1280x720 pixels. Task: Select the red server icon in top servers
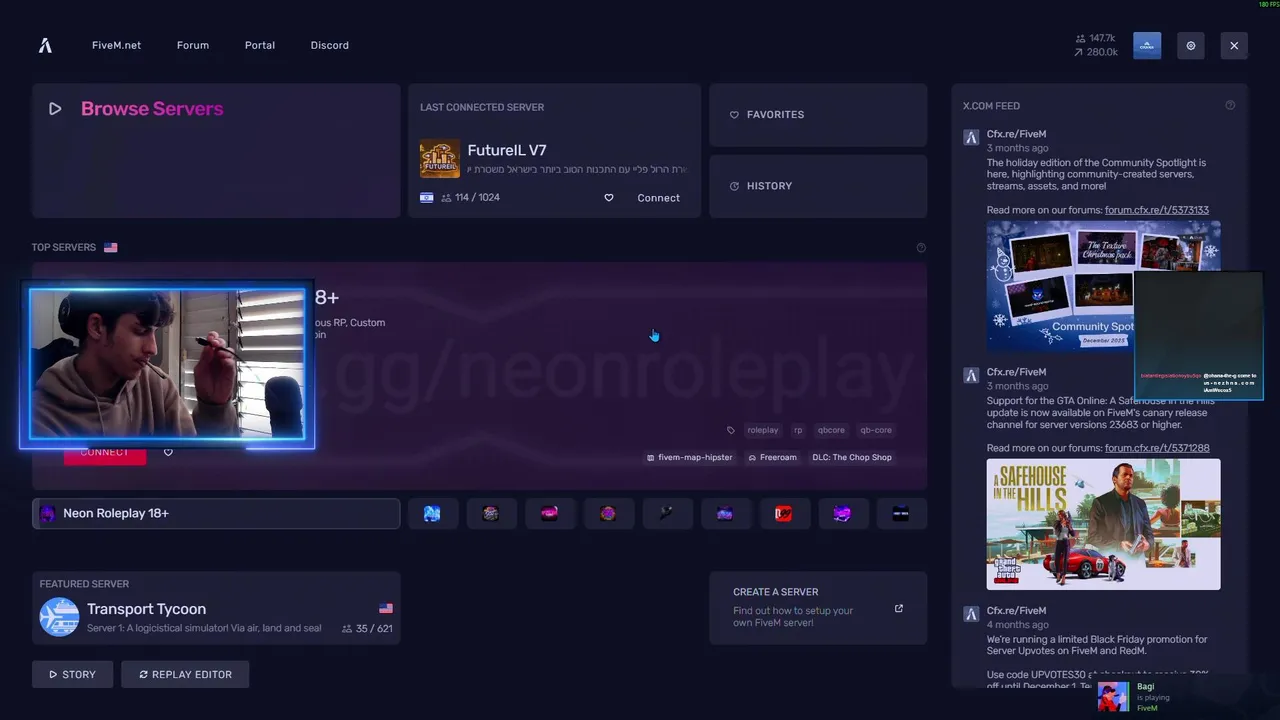(x=783, y=513)
